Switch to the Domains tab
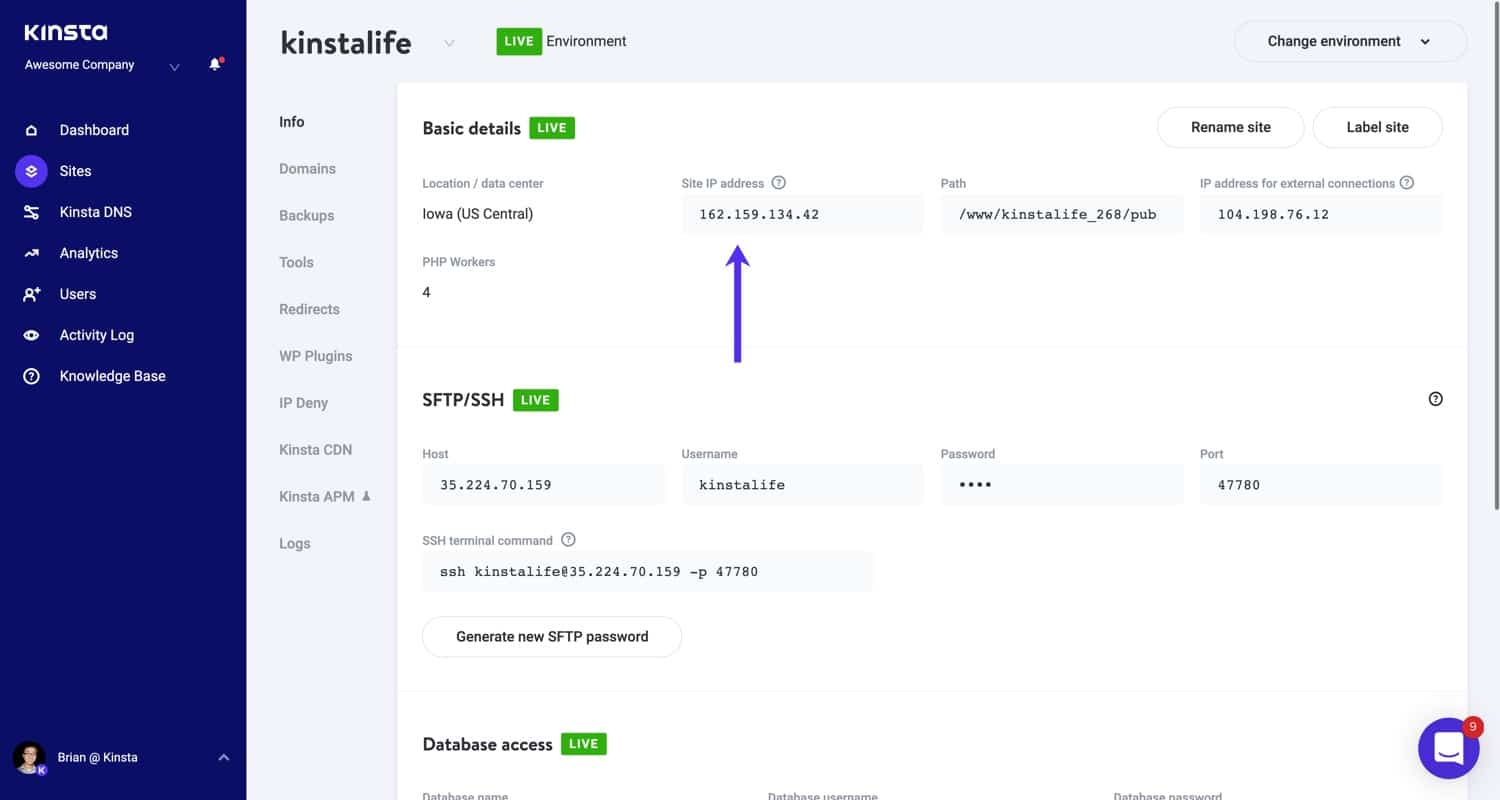Screen dimensions: 1500x800 [x=307, y=169]
